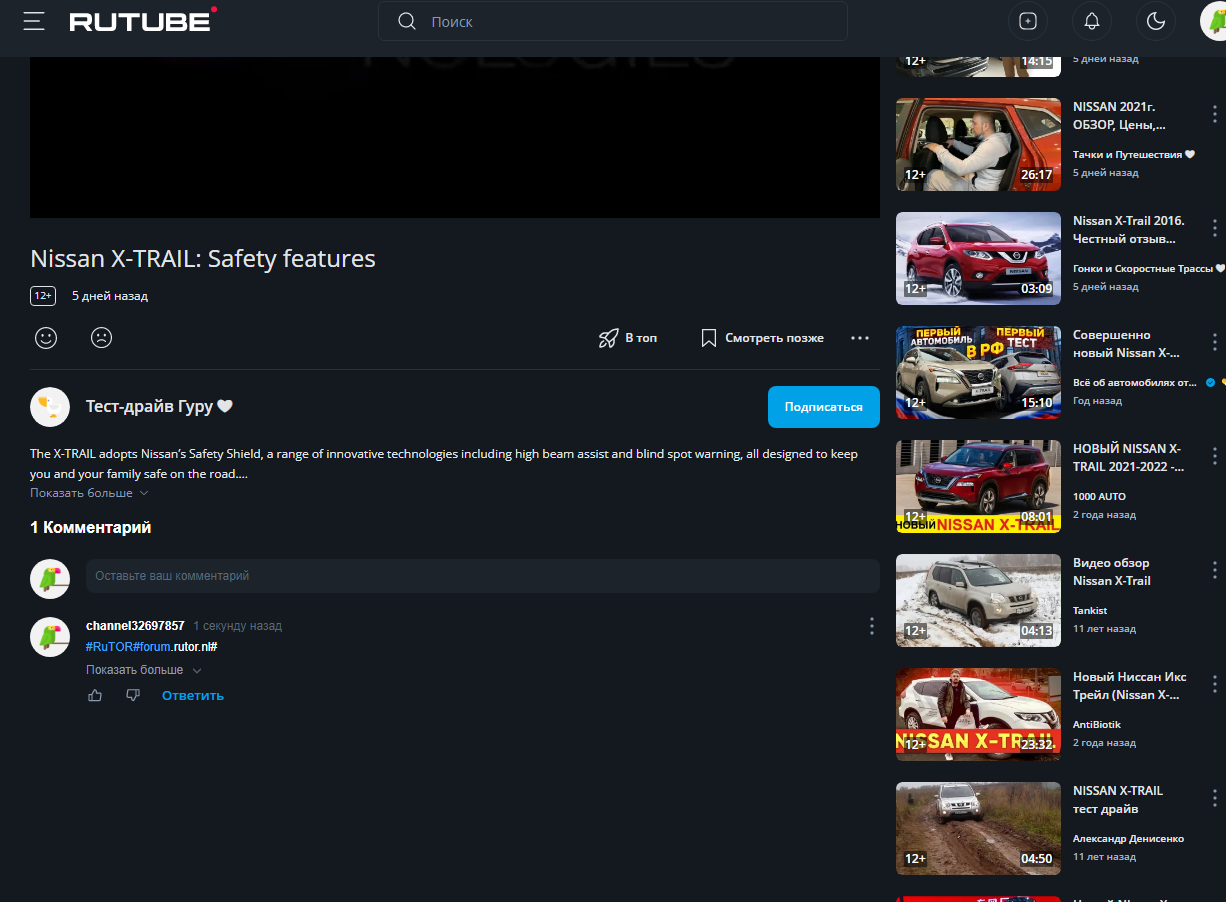
Task: Save video with Смотреть позже
Action: (762, 338)
